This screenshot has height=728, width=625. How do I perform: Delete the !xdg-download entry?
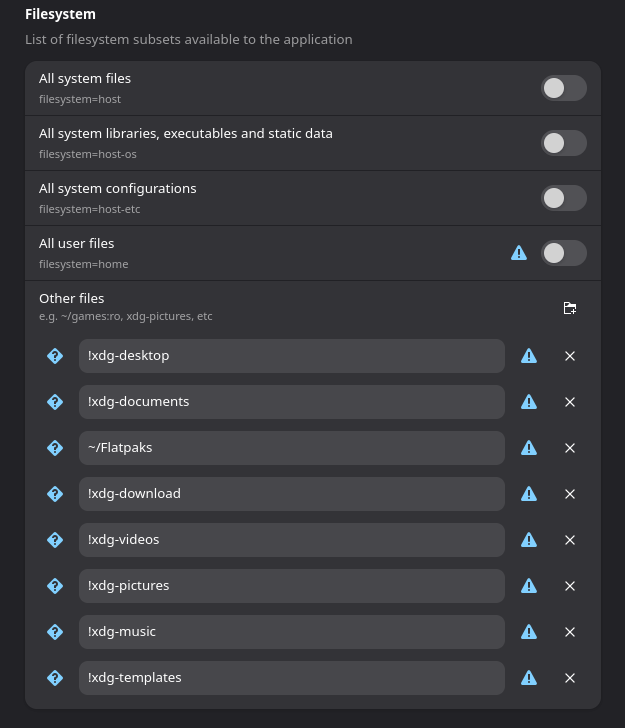pyautogui.click(x=570, y=494)
